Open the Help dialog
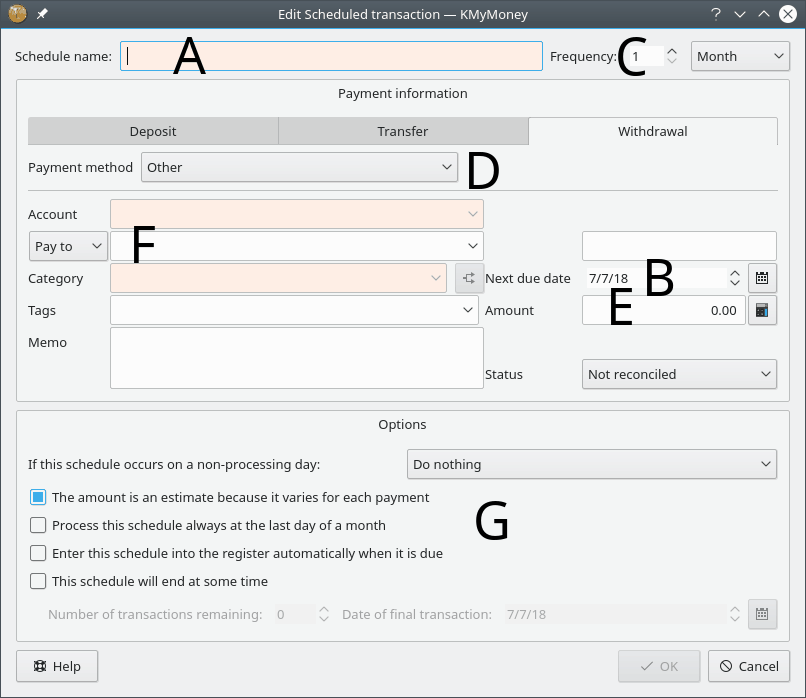 coord(57,666)
